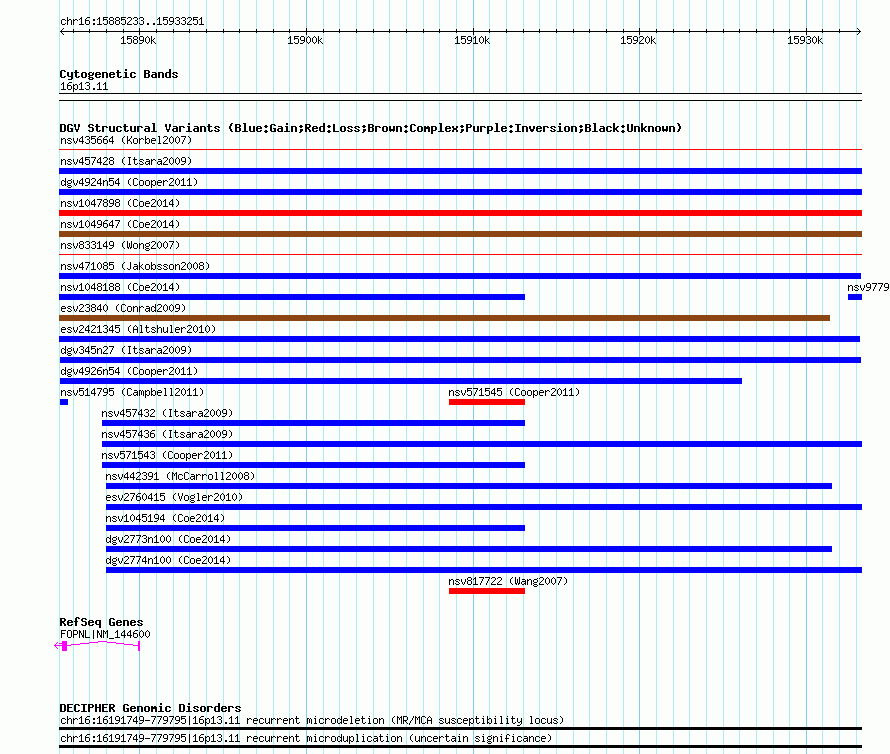Click the RefSeq Genes track title
Viewport: 890px width, 754px height.
point(101,622)
